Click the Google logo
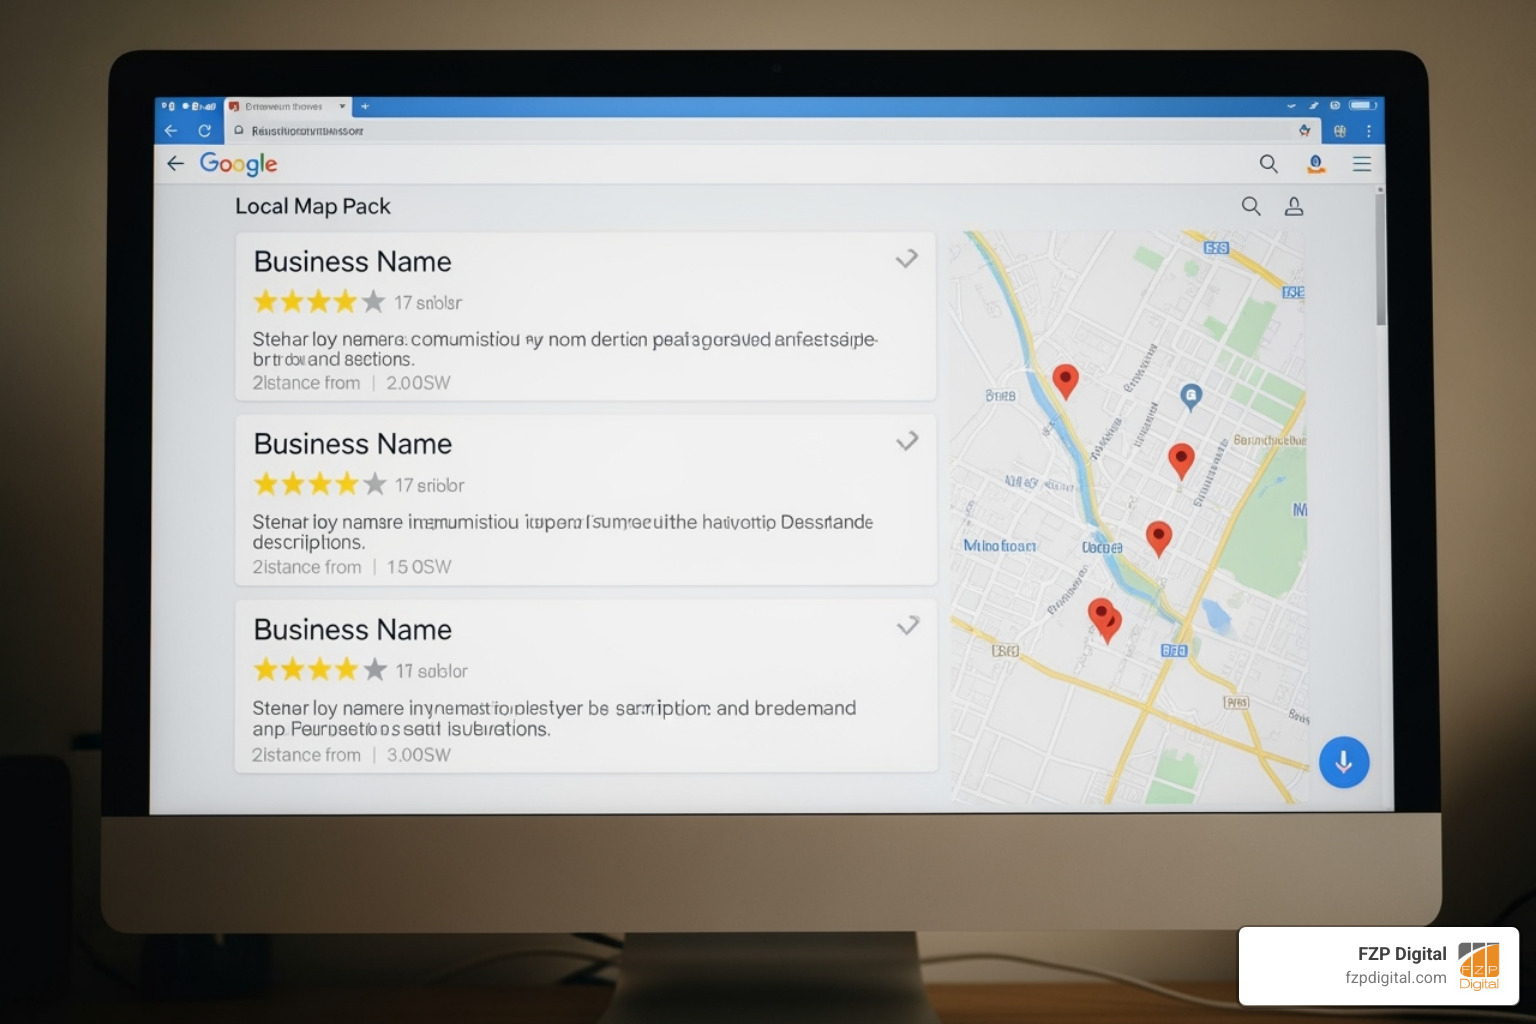 (238, 163)
